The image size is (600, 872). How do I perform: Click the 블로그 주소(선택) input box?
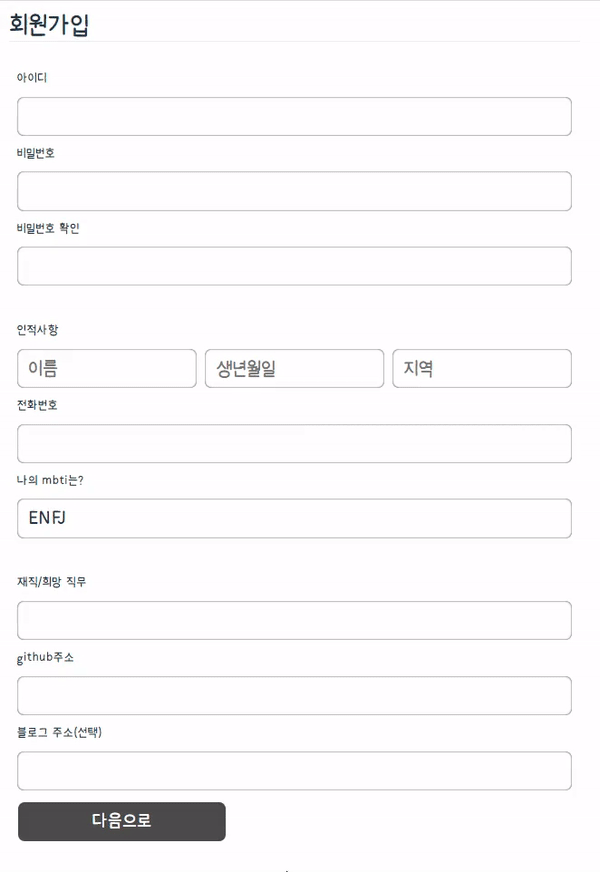click(294, 771)
